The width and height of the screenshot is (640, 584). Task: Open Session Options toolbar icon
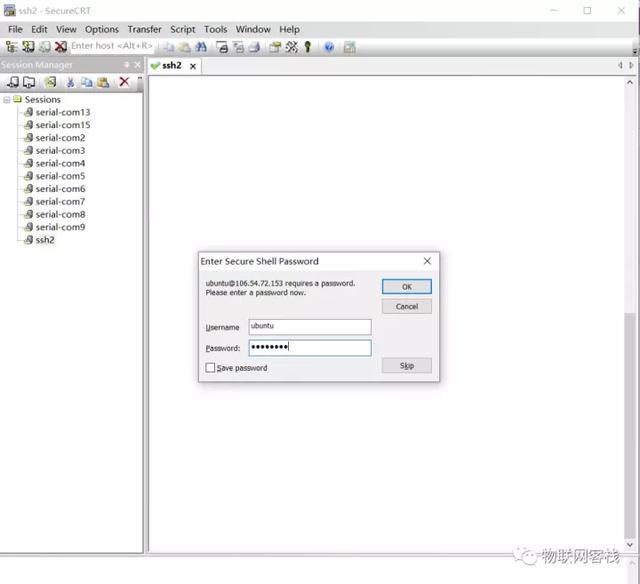coord(275,47)
